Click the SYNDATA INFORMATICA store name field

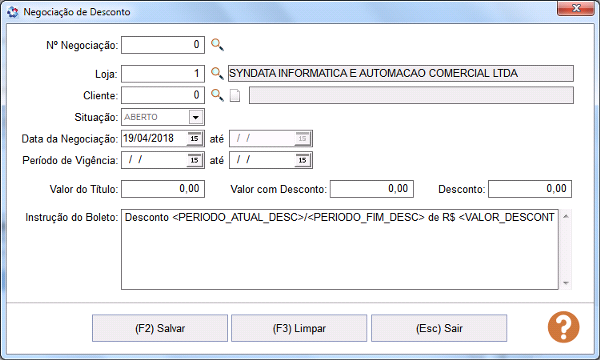coord(401,73)
